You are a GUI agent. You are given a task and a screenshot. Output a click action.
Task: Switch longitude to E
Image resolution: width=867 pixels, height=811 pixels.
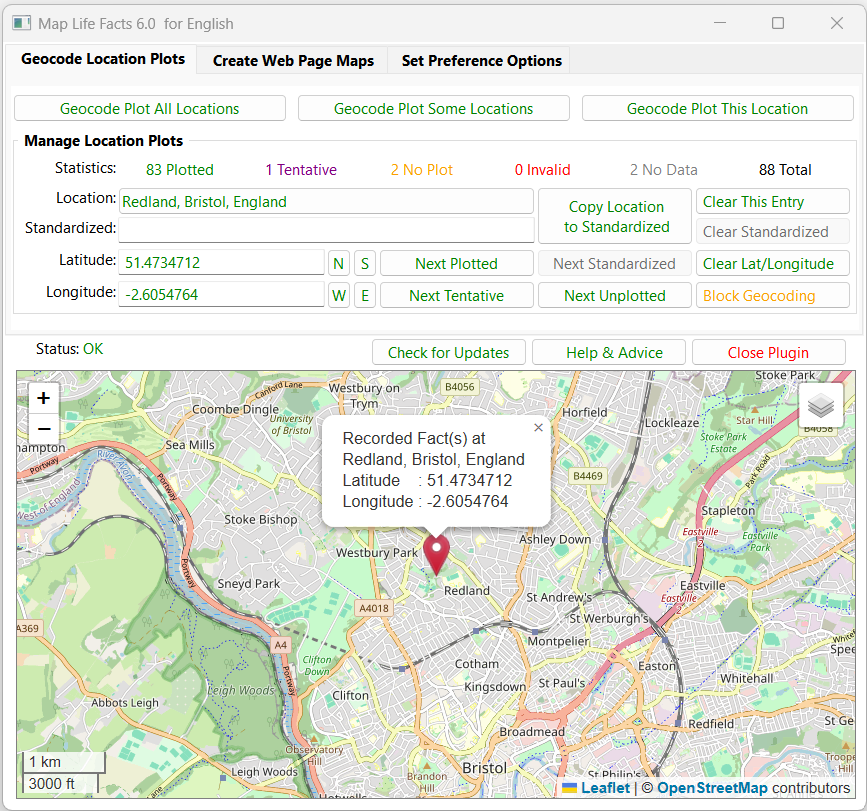[x=364, y=294]
